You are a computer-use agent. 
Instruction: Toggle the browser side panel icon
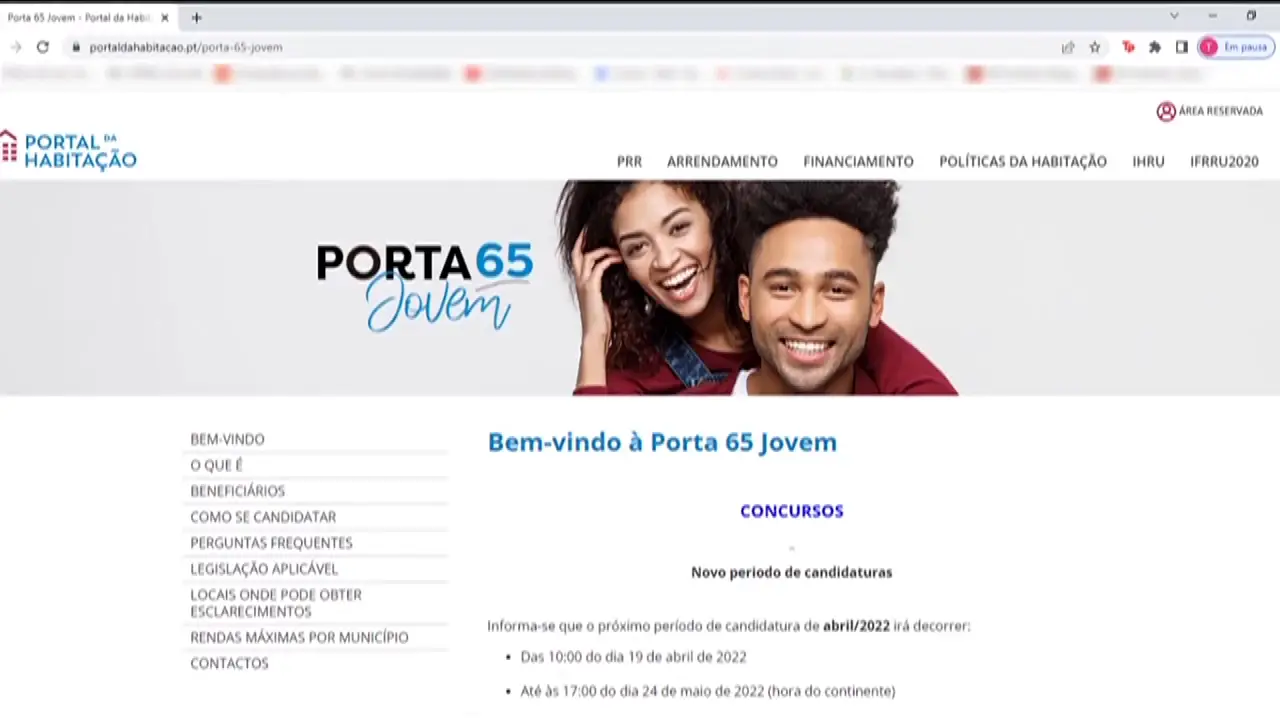click(x=1181, y=47)
